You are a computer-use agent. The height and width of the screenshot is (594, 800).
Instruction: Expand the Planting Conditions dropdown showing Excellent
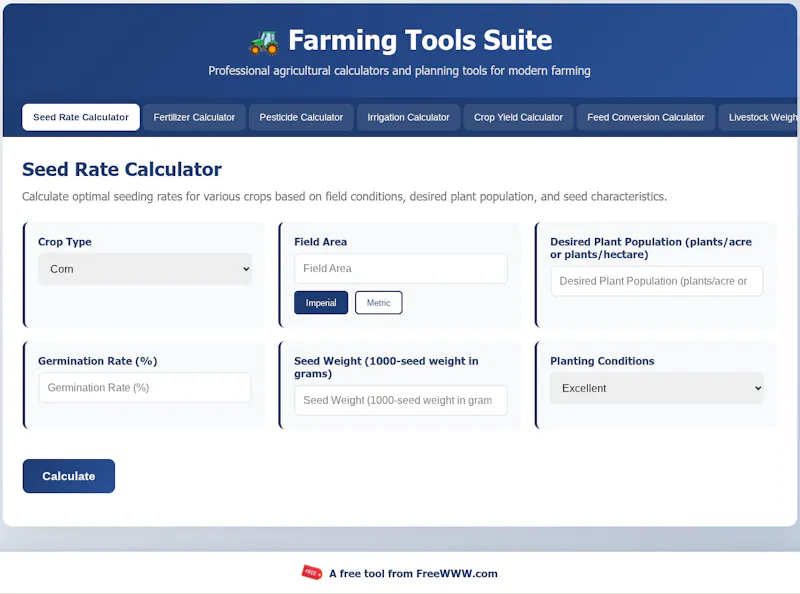click(657, 388)
